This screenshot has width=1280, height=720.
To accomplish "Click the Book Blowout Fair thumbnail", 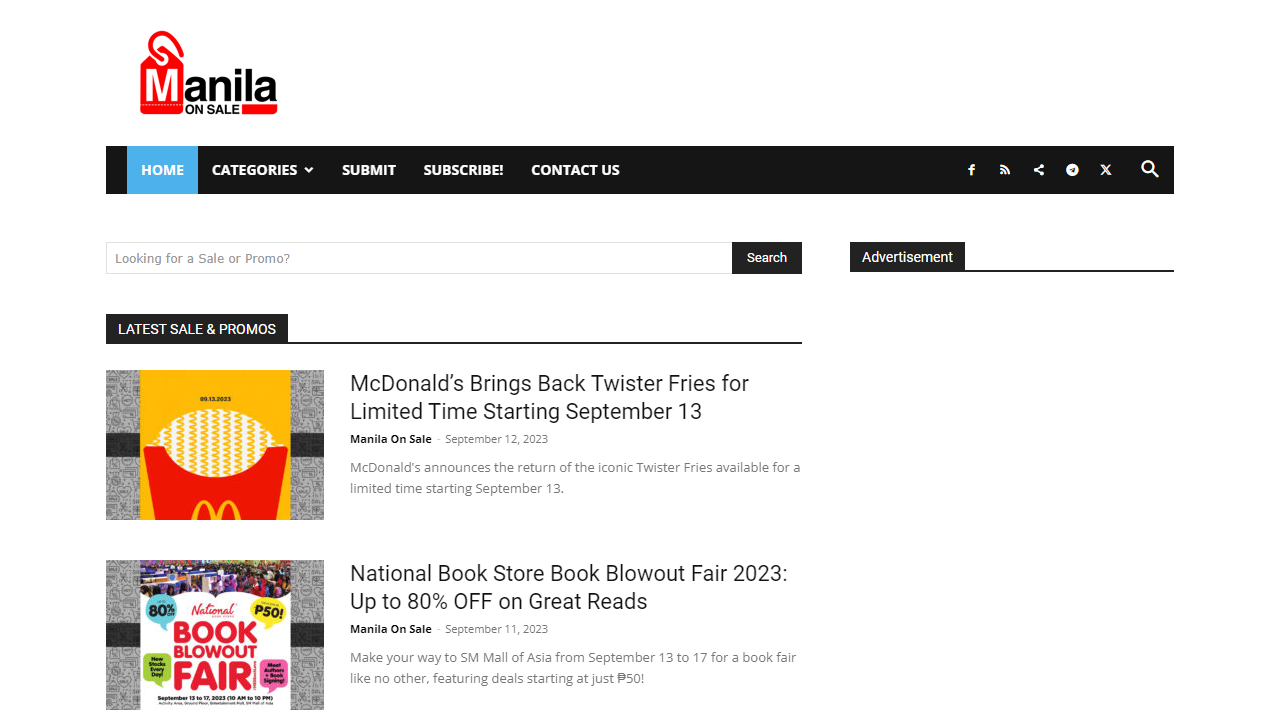I will point(215,635).
